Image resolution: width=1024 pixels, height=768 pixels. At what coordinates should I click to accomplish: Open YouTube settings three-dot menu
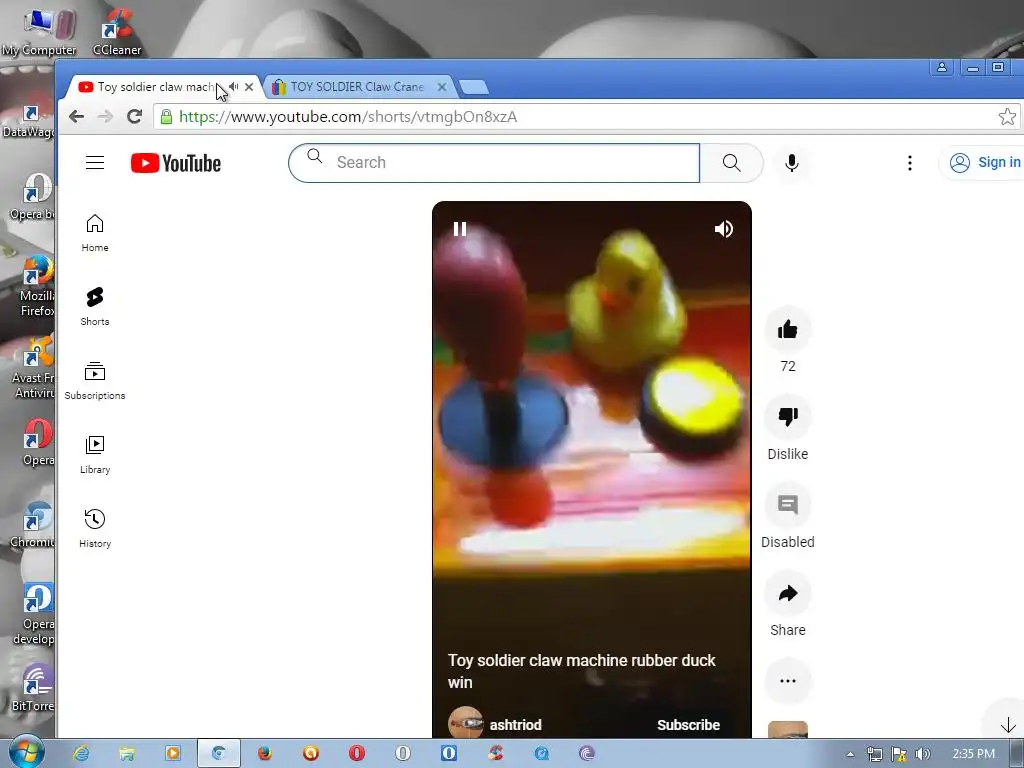[909, 163]
